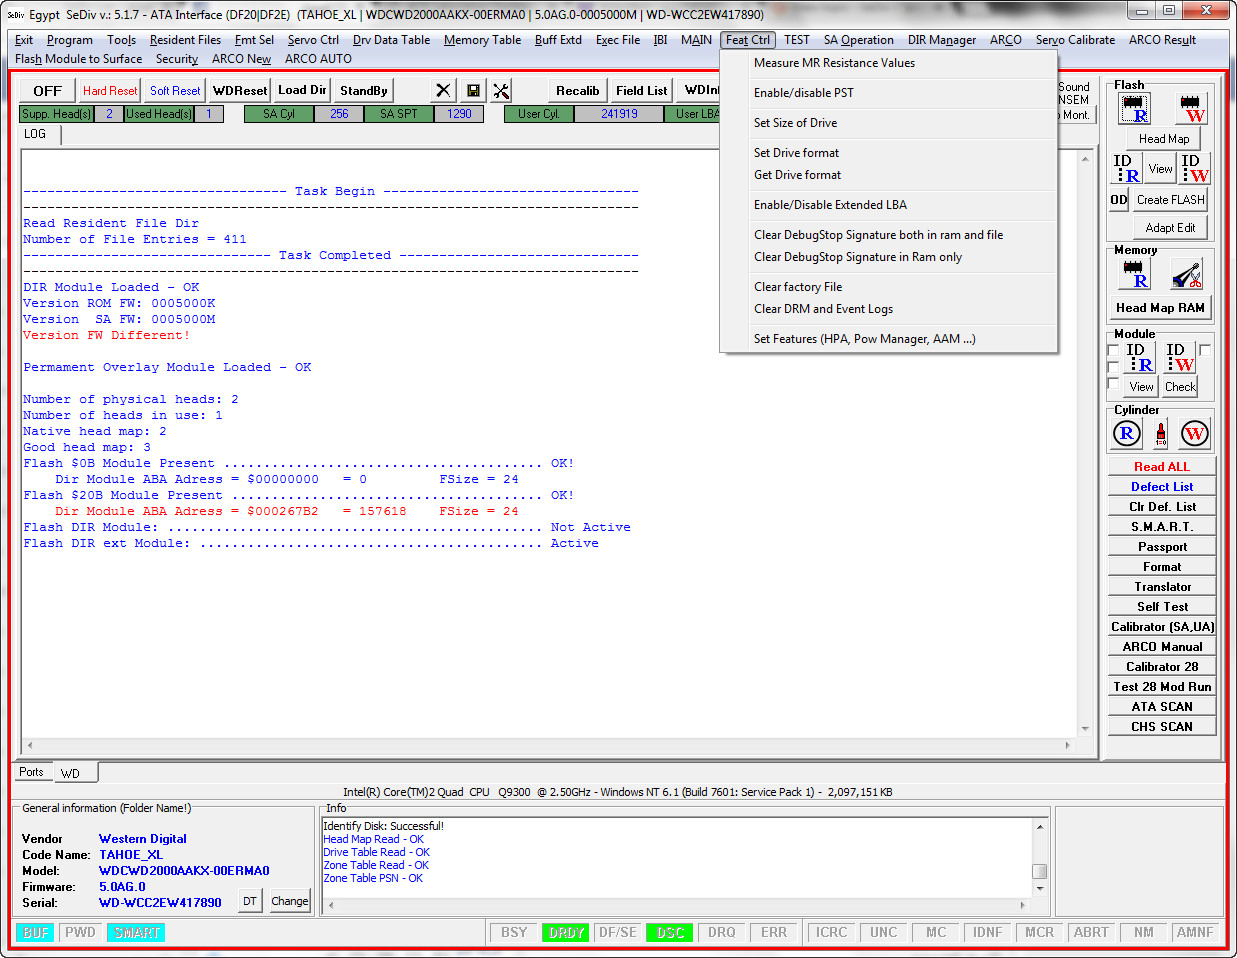
Task: Click the Memory read chip icon
Action: (1134, 274)
